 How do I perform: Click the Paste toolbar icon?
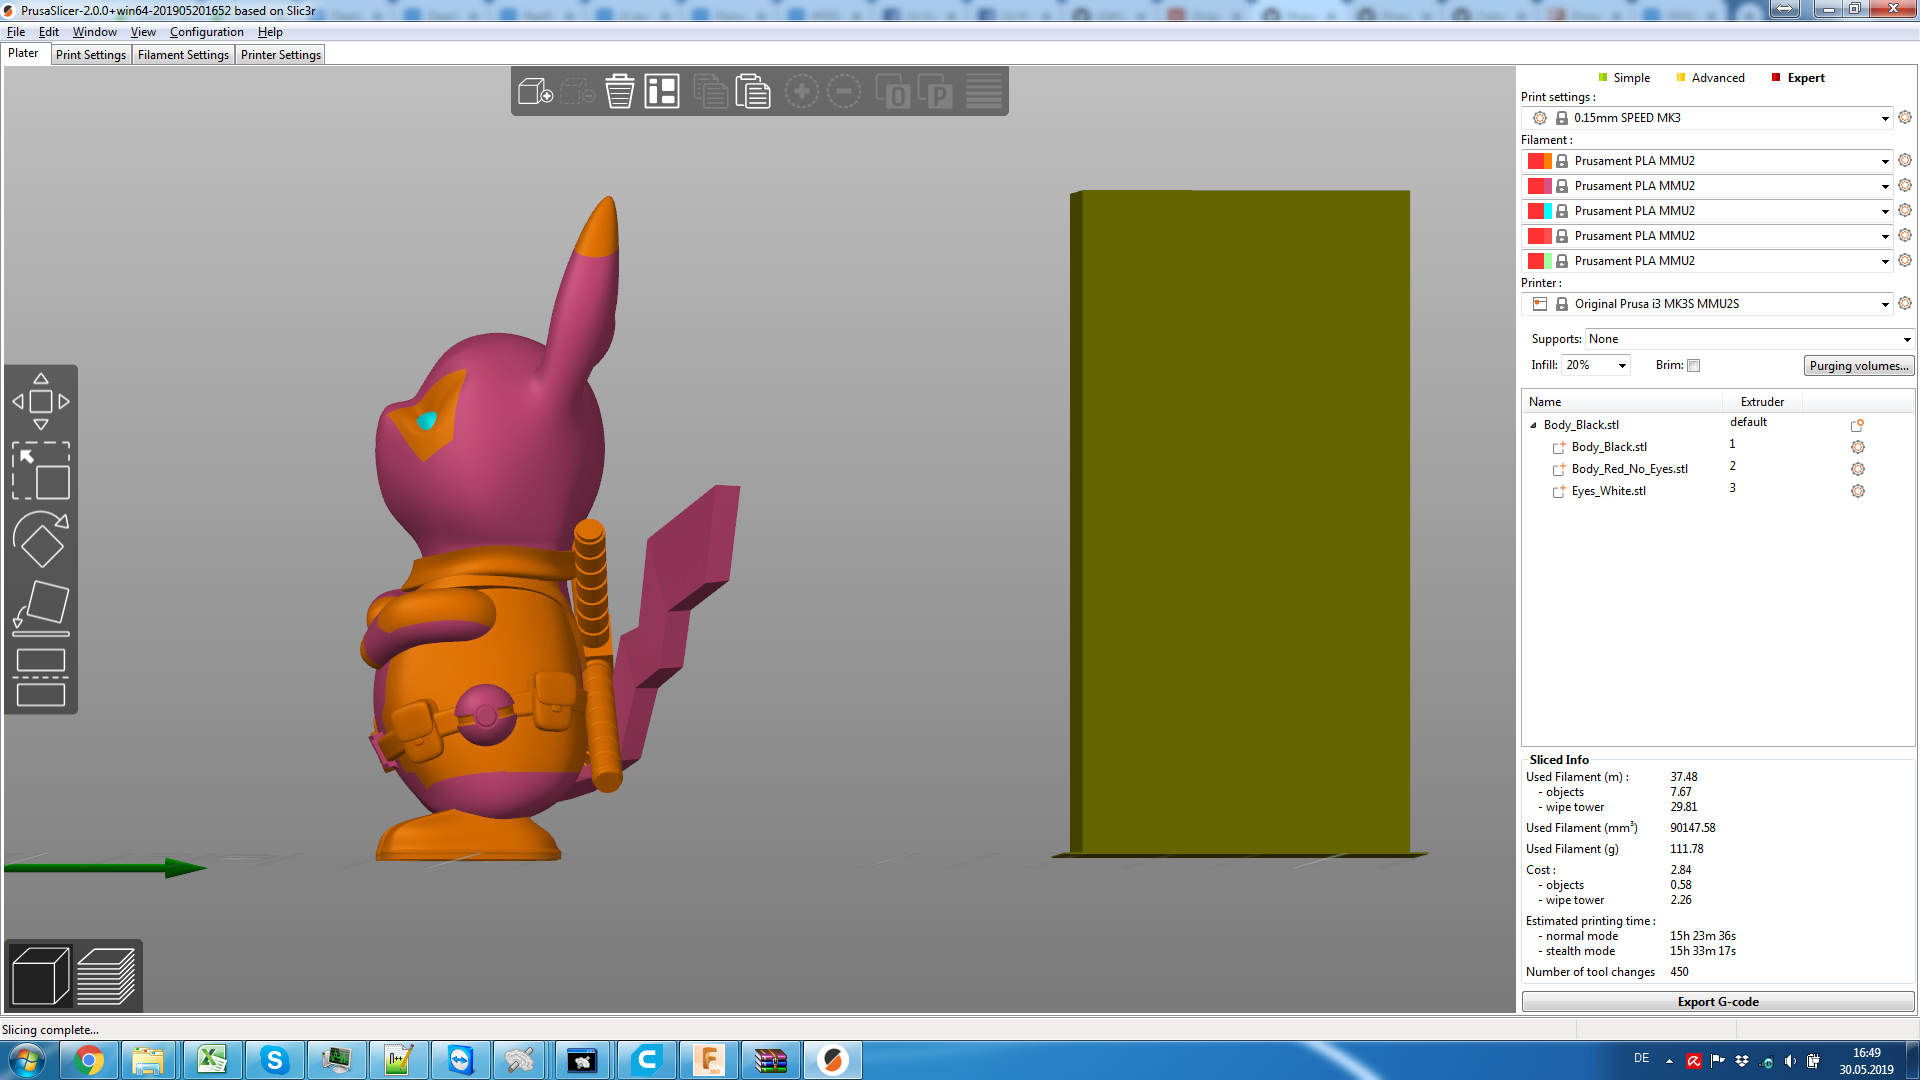pos(753,92)
